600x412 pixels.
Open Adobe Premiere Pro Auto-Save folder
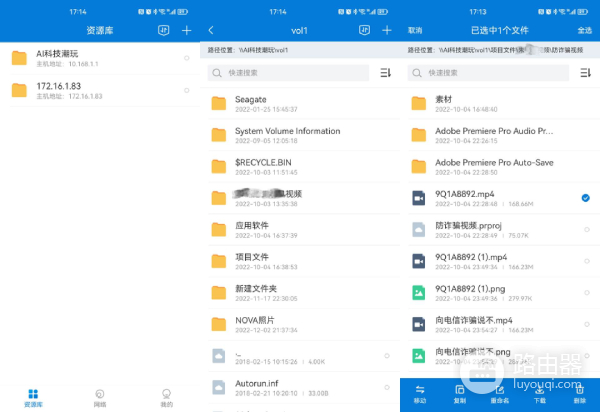(x=500, y=166)
